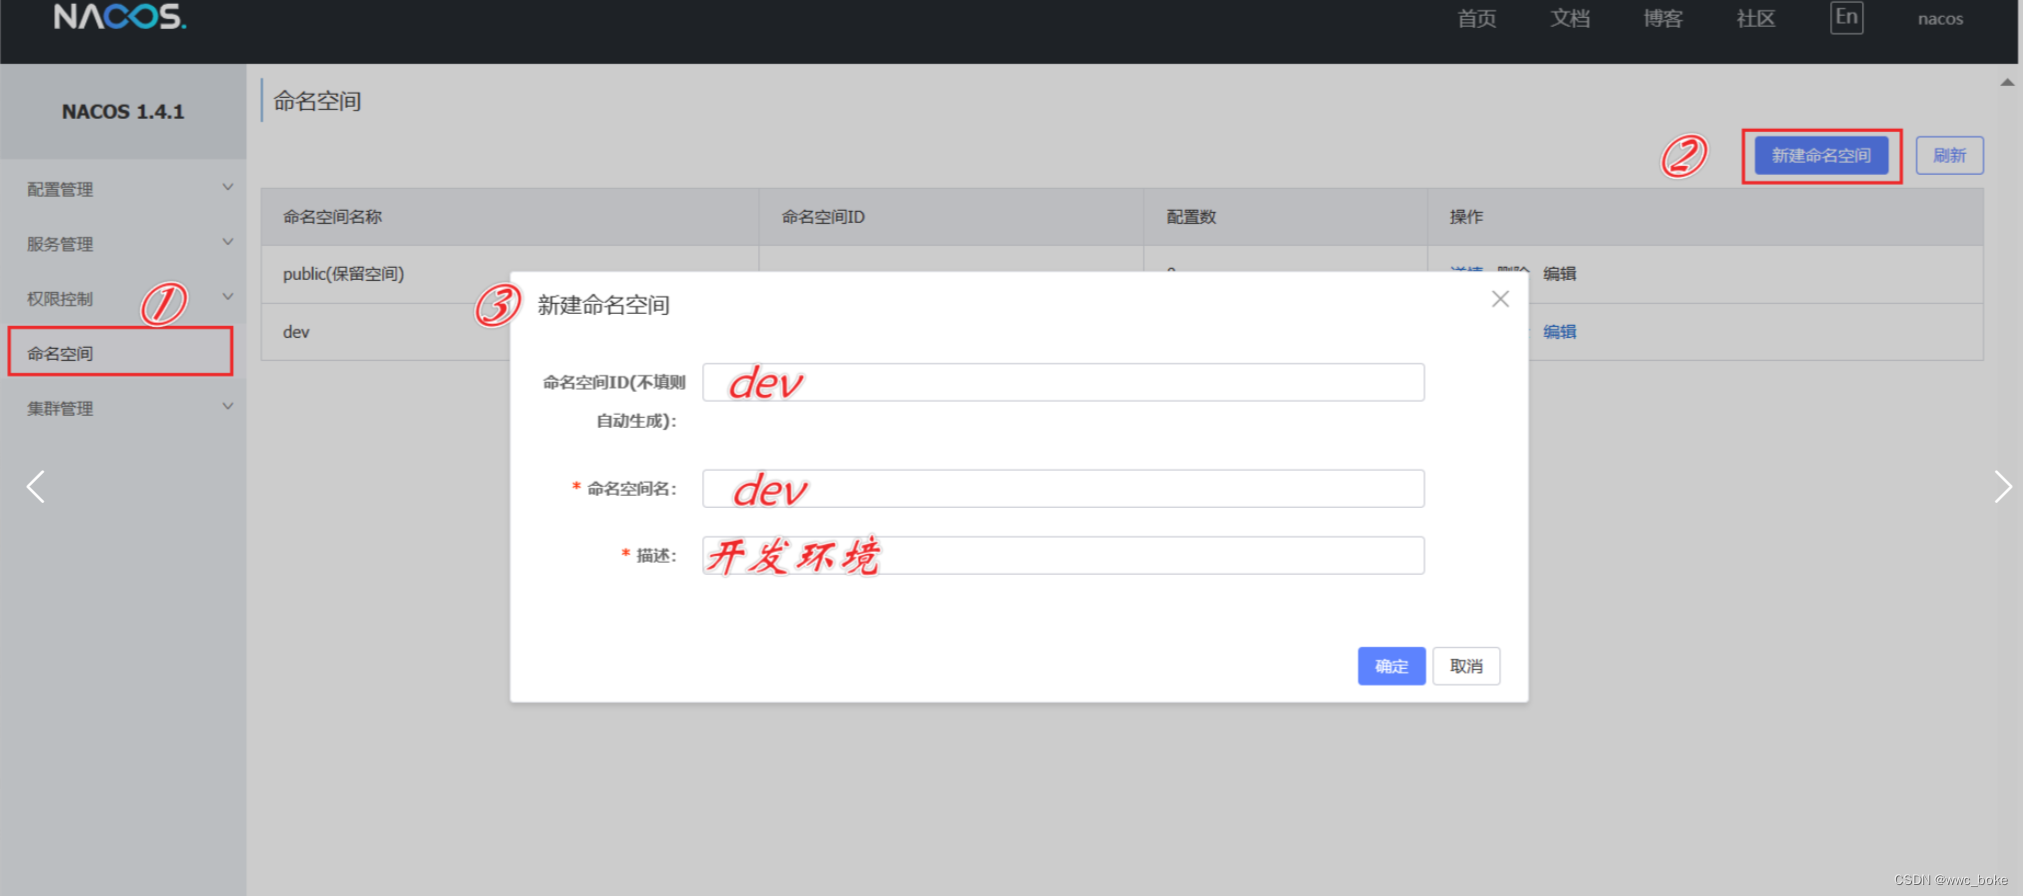The width and height of the screenshot is (2023, 896).
Task: Open 权限控制 in sidebar
Action: pyautogui.click(x=60, y=299)
